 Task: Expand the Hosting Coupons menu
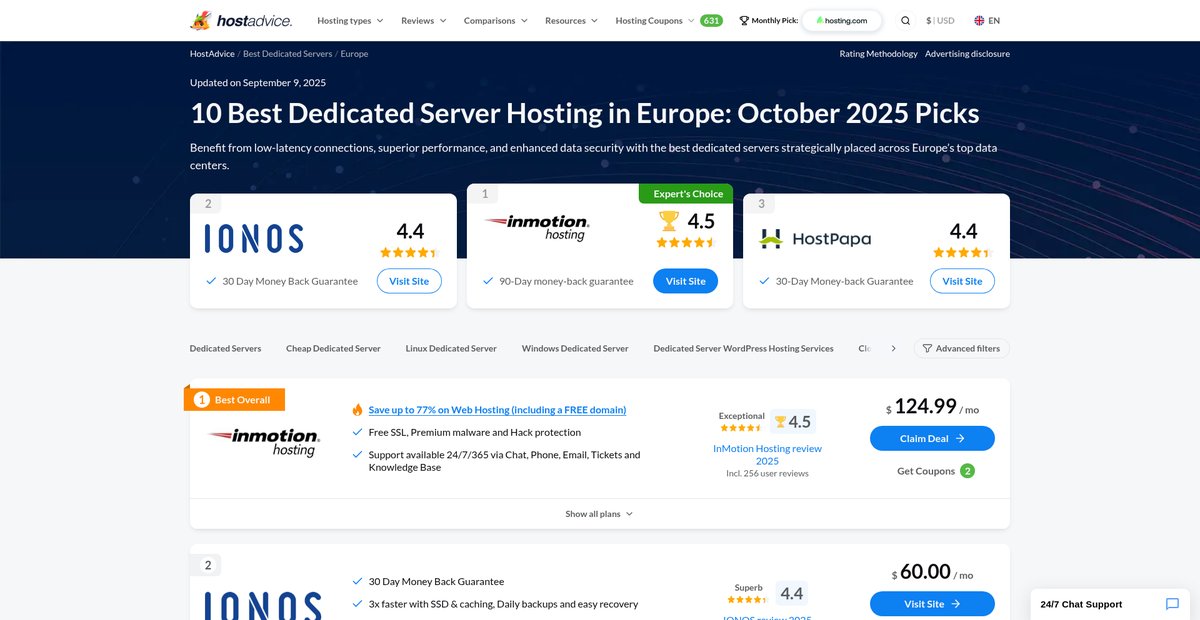(x=655, y=20)
